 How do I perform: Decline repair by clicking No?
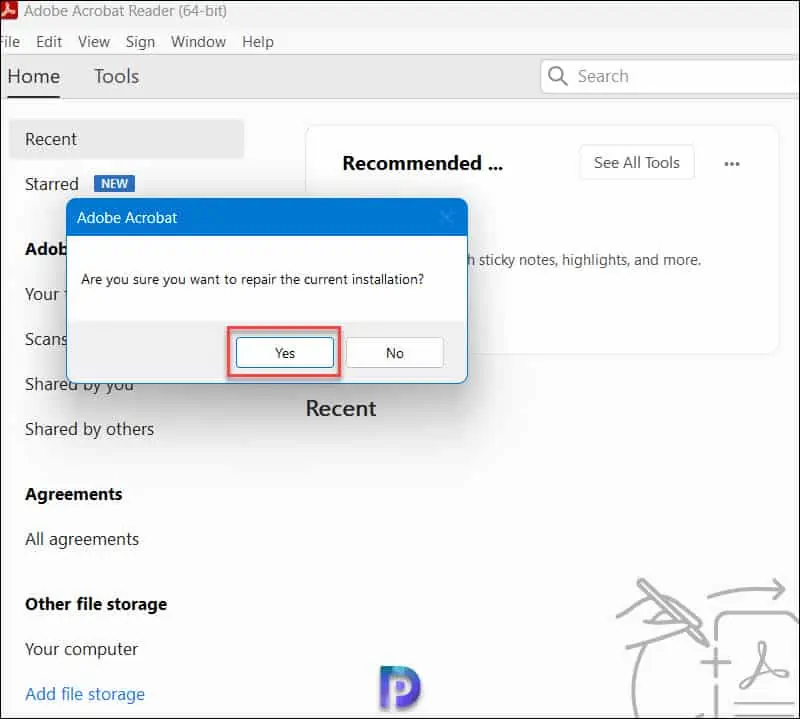coord(394,353)
